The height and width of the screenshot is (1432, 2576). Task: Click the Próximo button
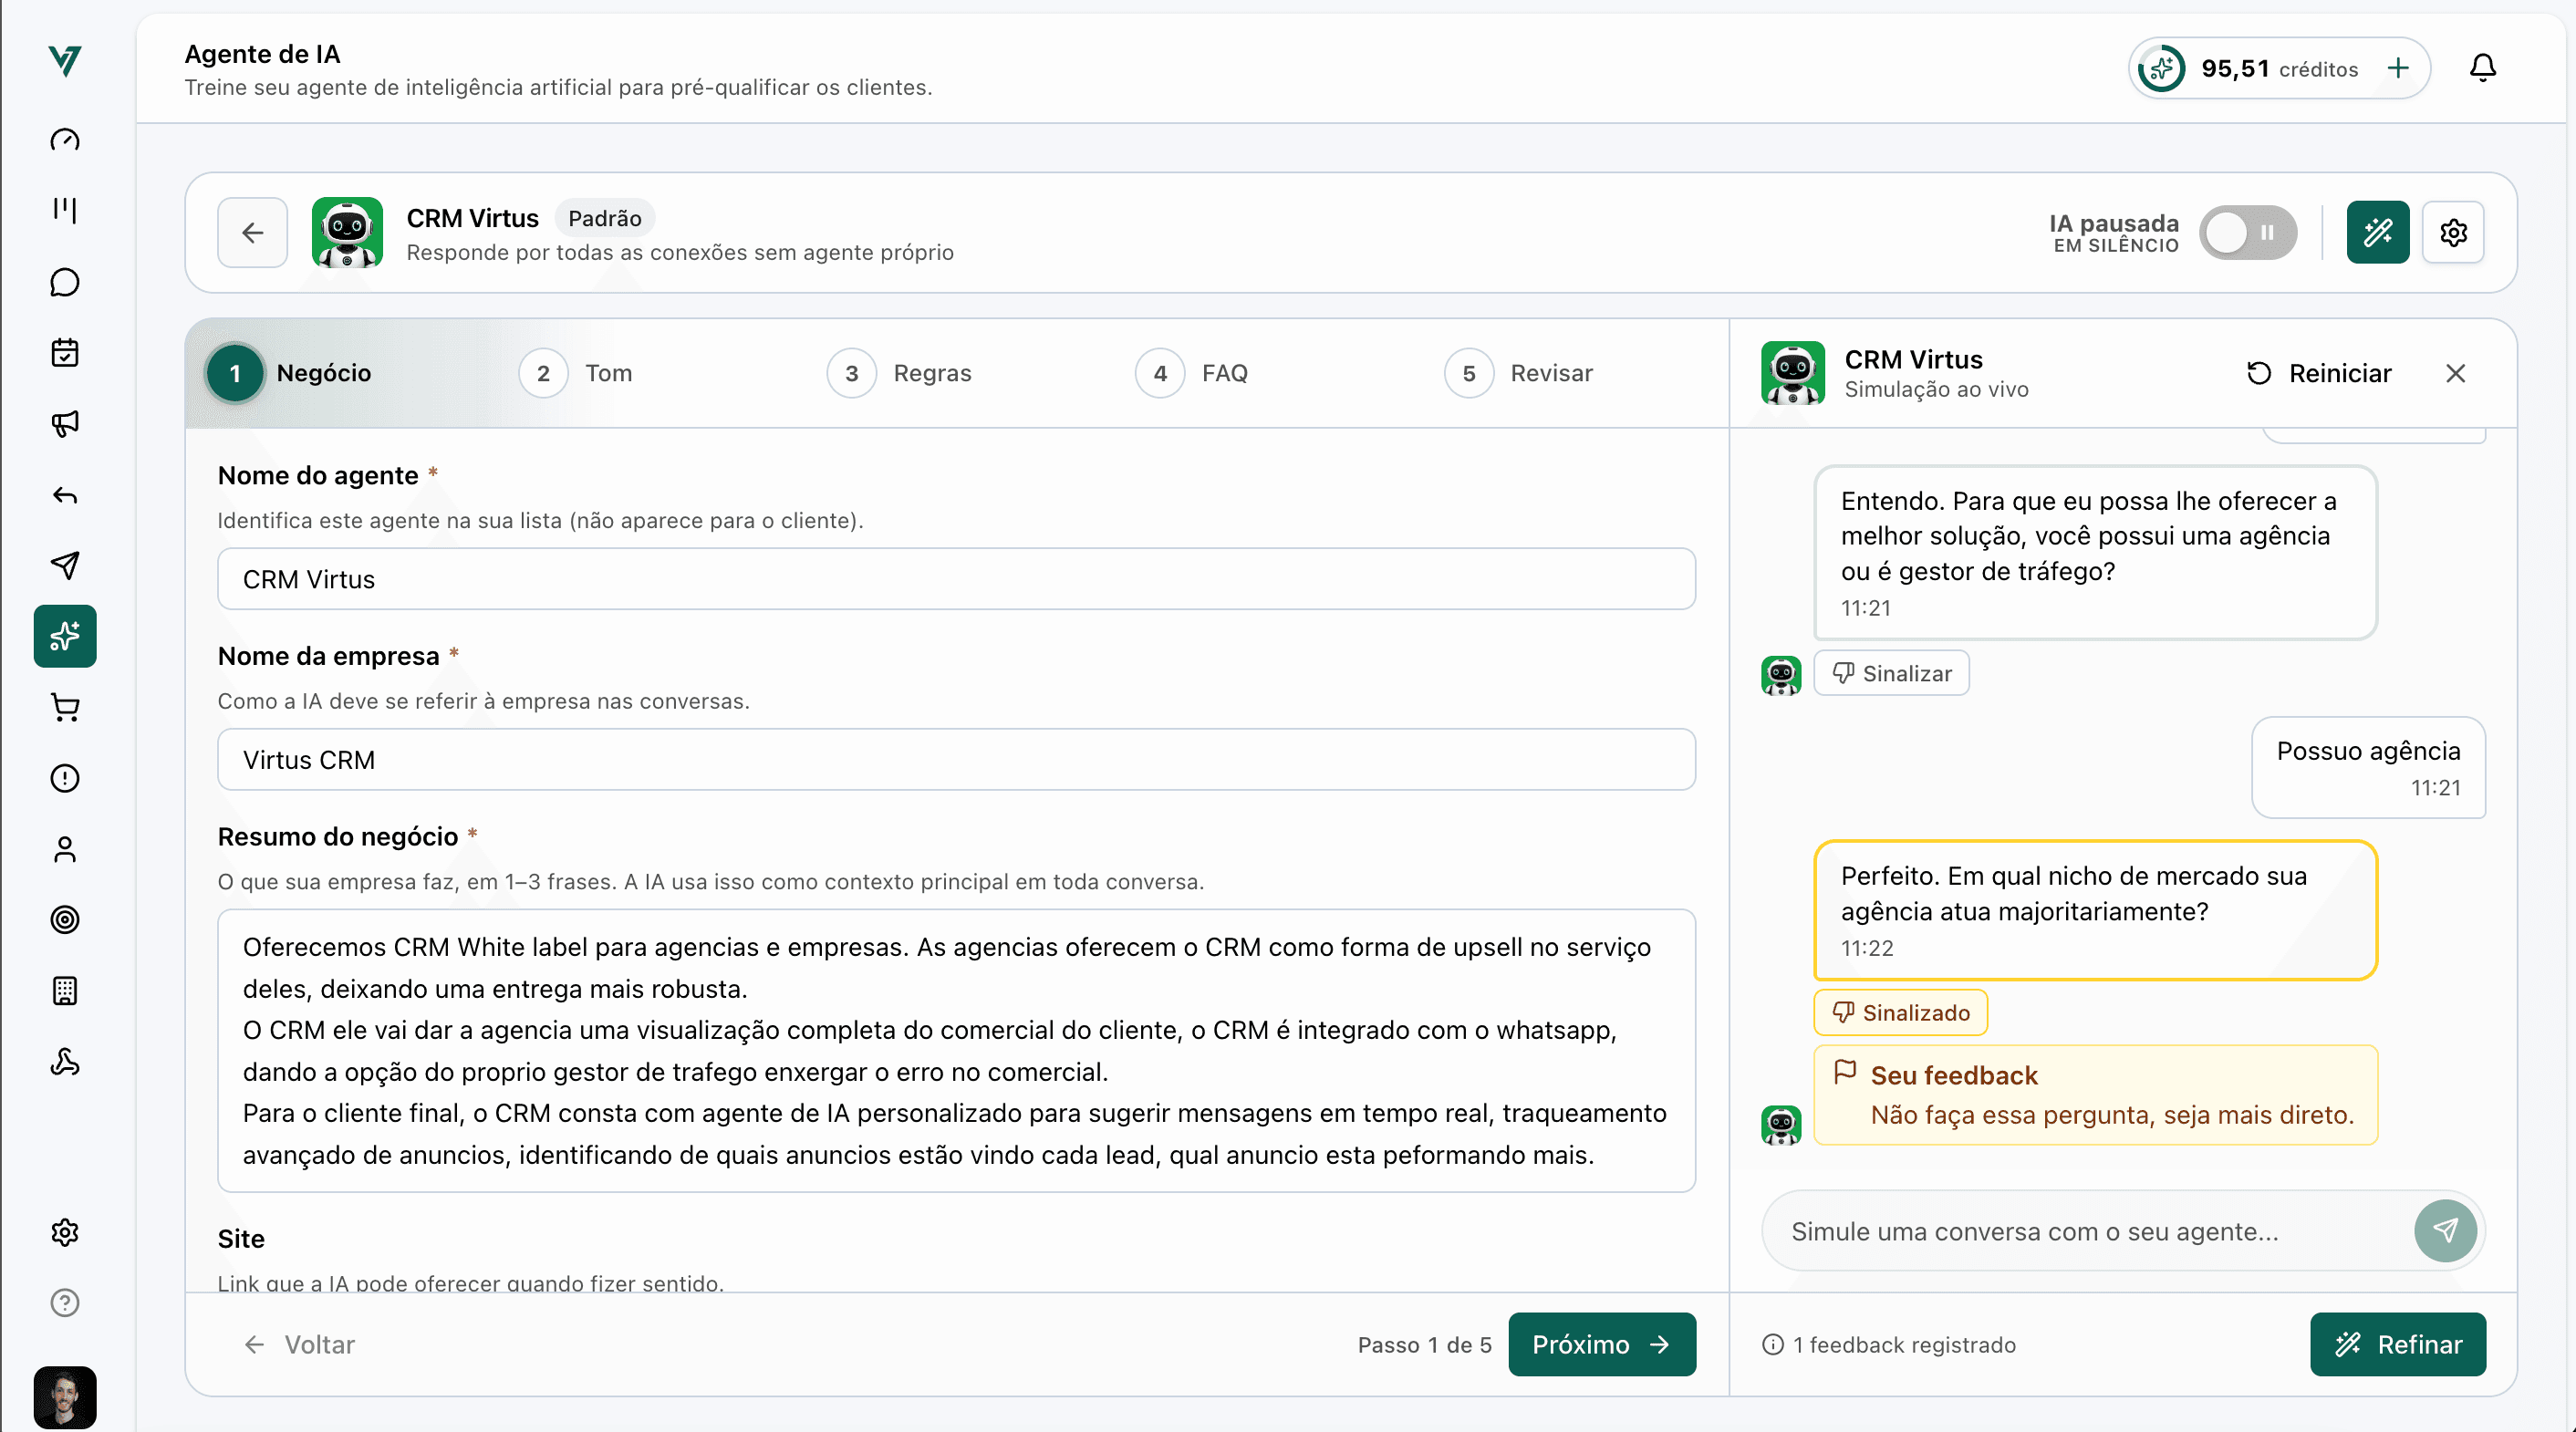[x=1602, y=1345]
